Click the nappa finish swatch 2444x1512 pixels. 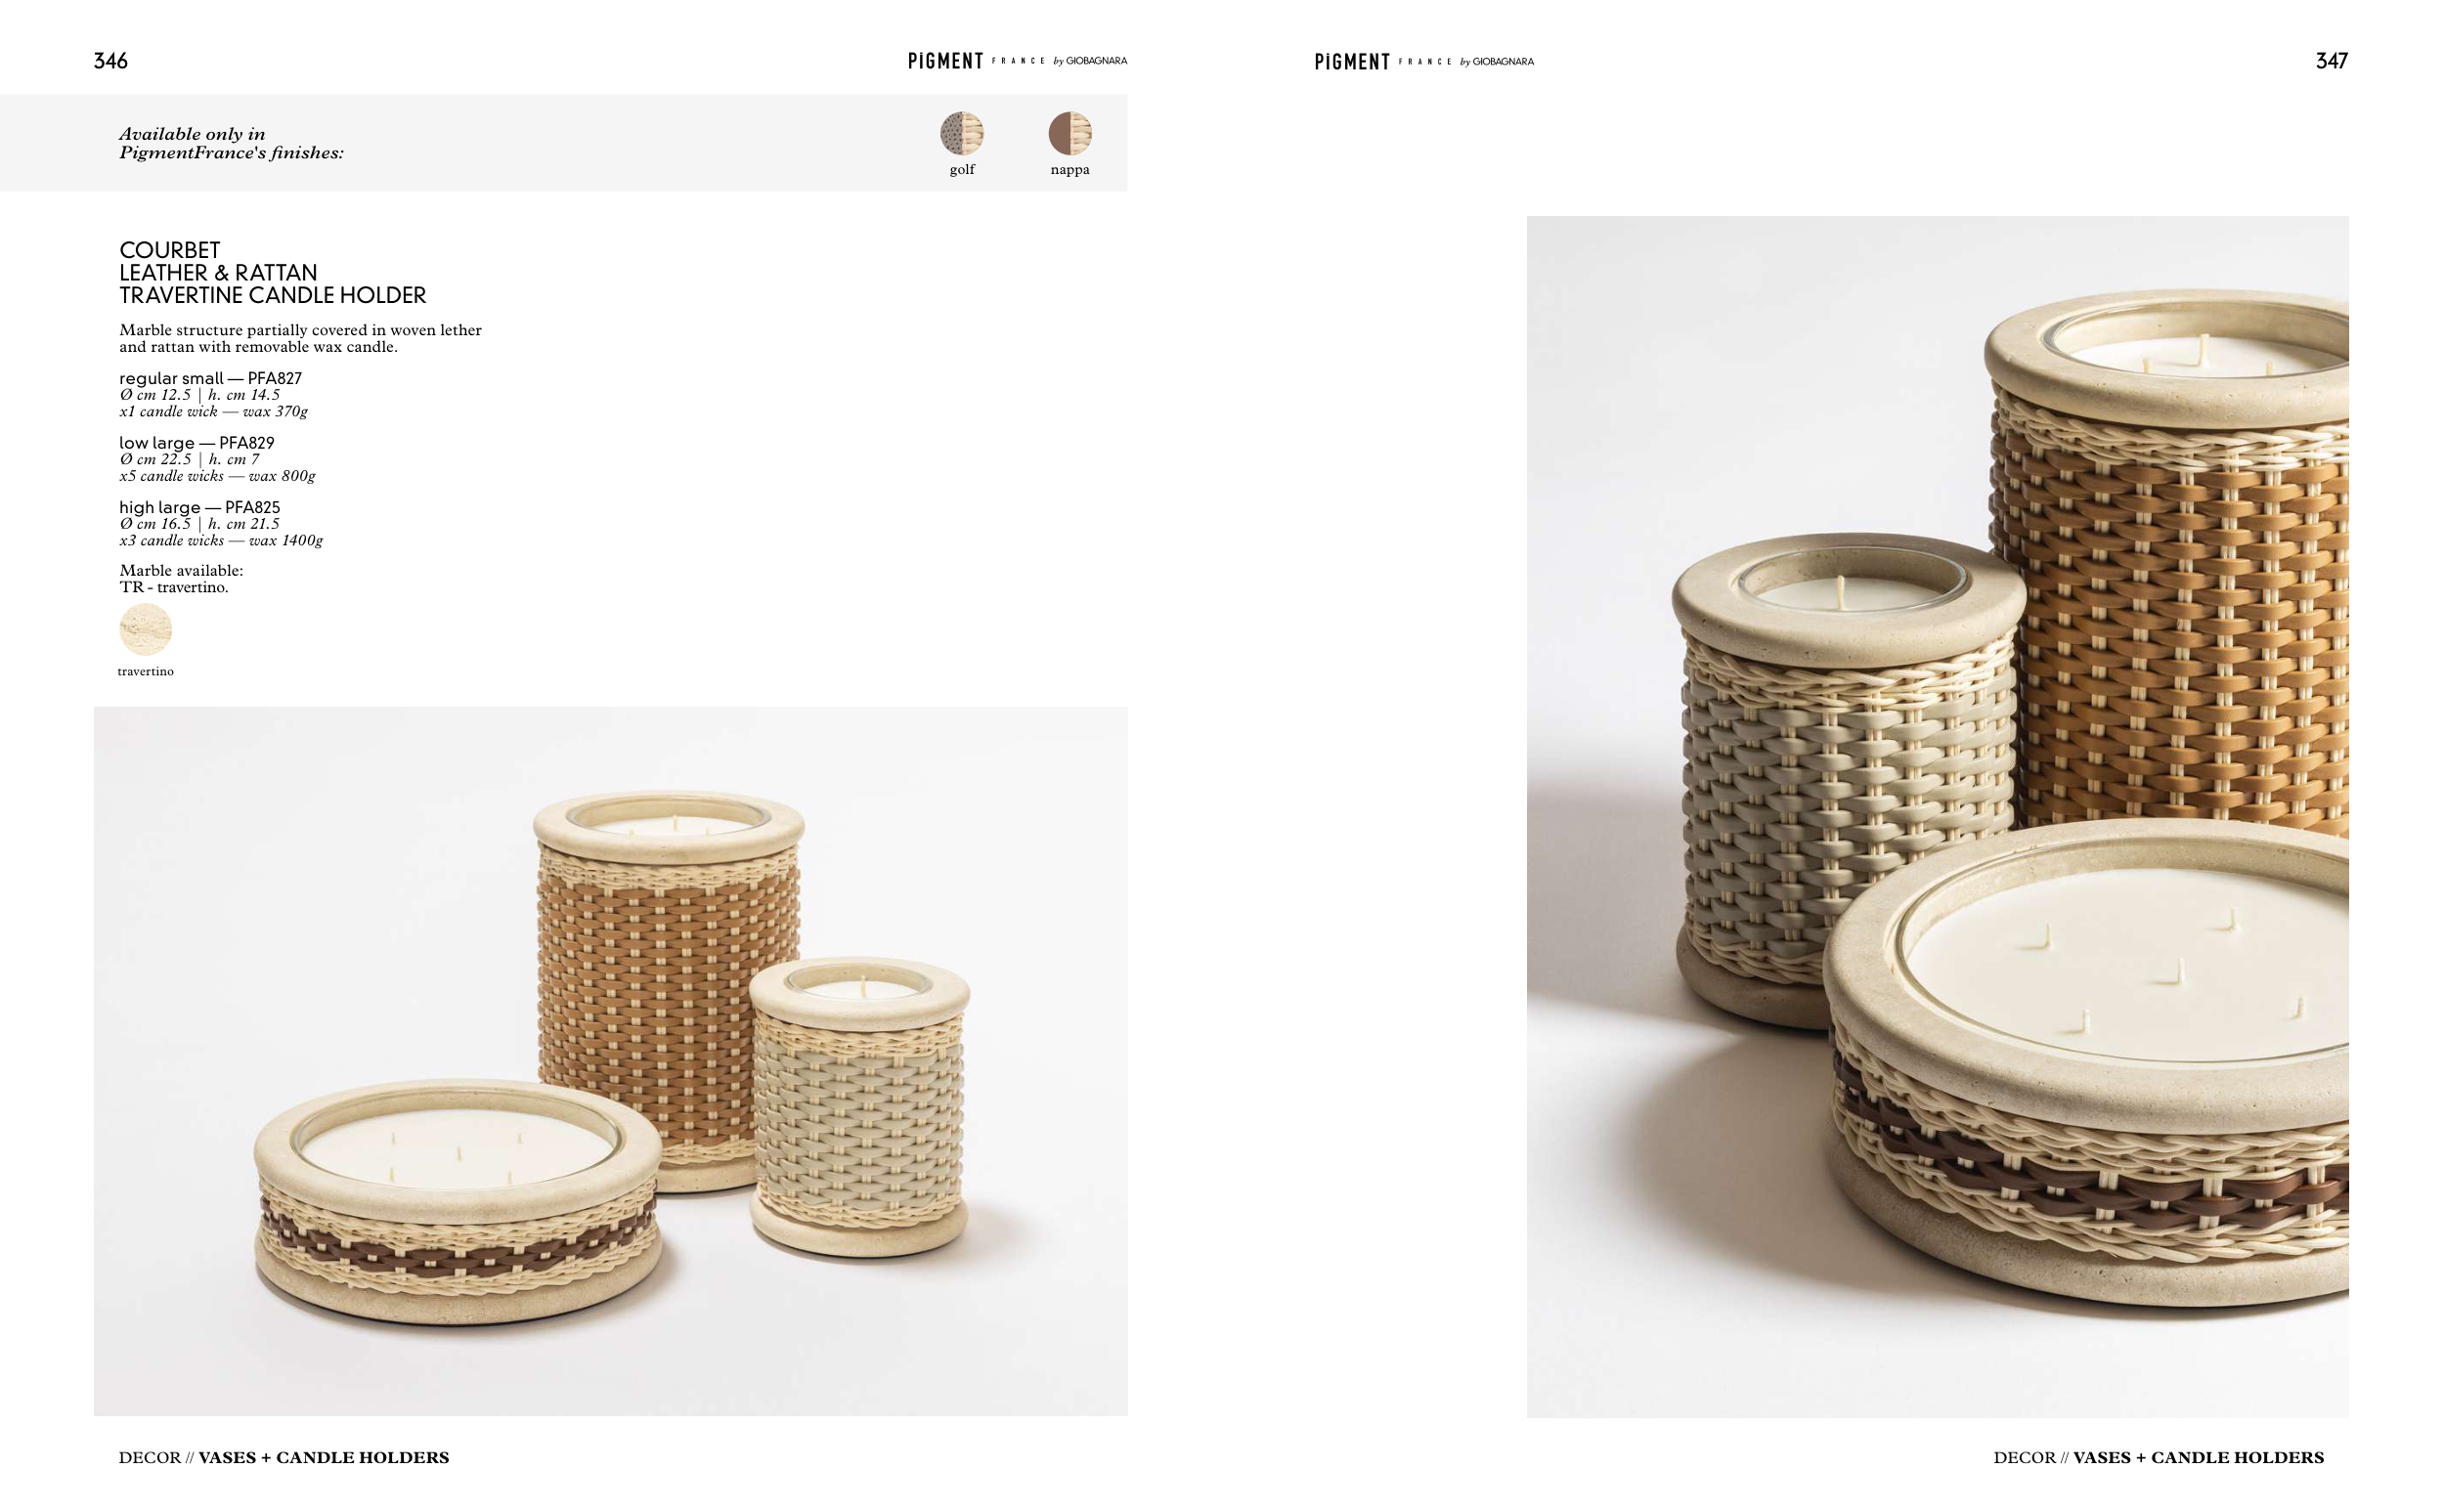[1069, 134]
